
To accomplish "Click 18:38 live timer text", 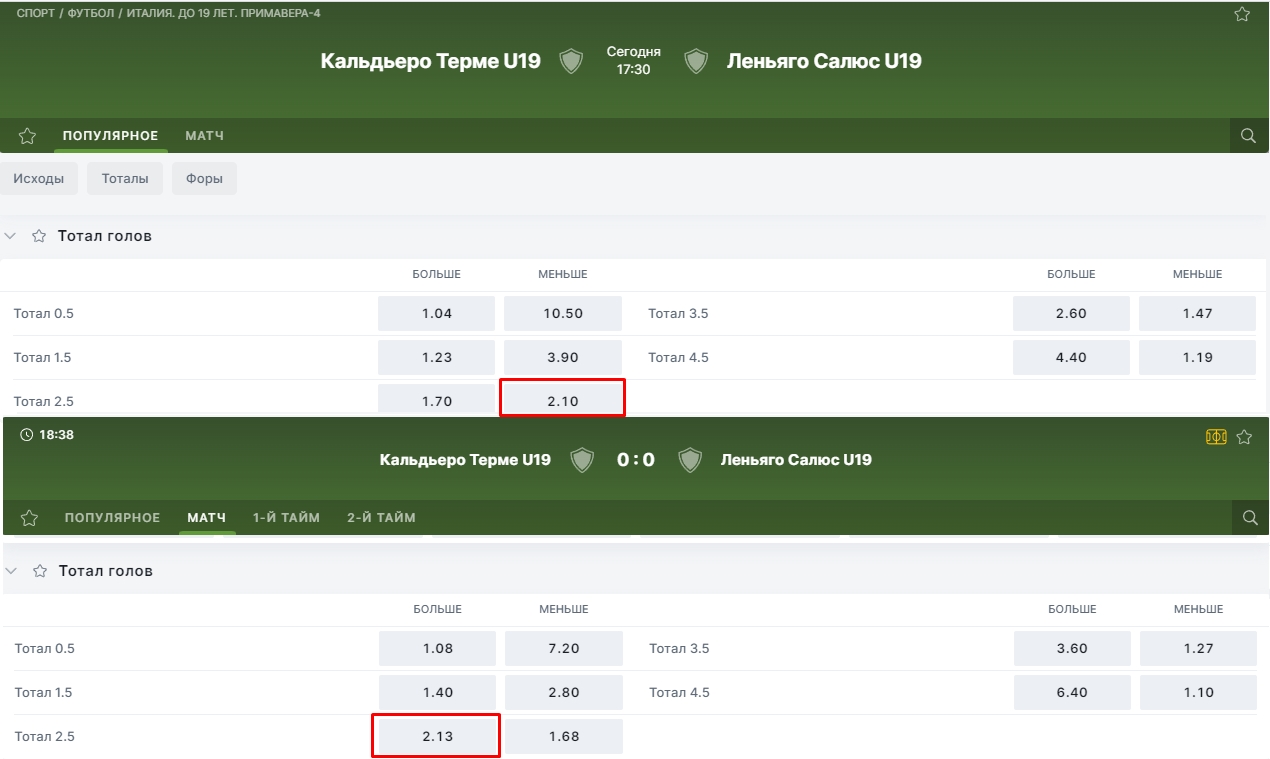I will 56,435.
